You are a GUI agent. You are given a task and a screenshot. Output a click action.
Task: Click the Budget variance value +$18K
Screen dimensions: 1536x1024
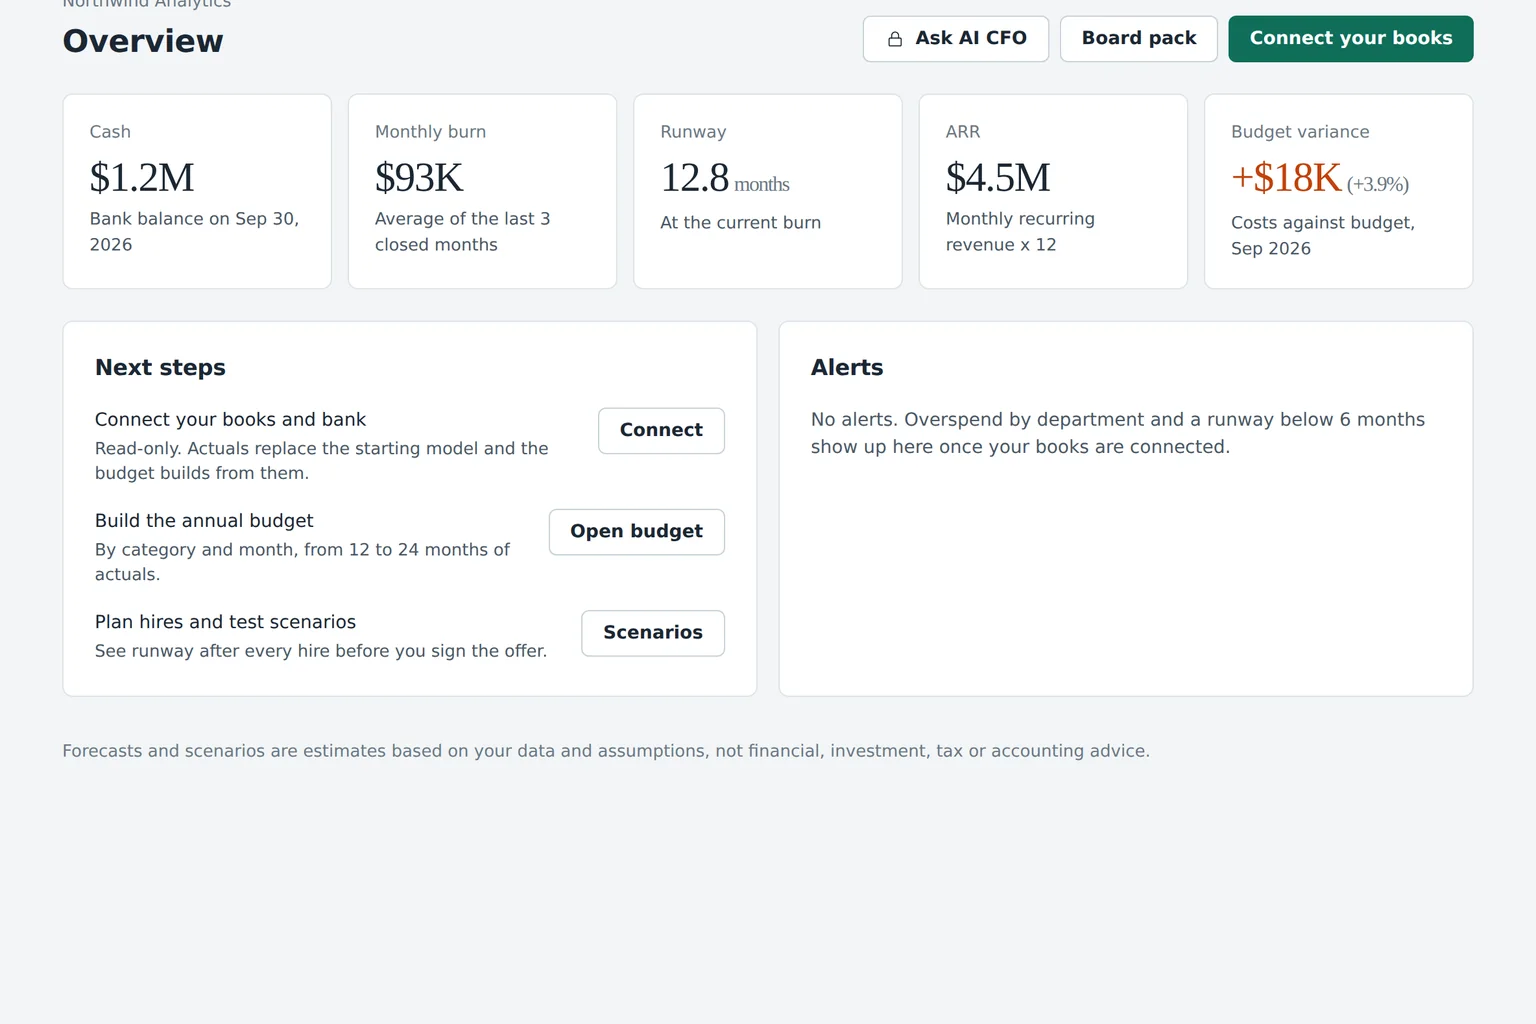(x=1286, y=178)
